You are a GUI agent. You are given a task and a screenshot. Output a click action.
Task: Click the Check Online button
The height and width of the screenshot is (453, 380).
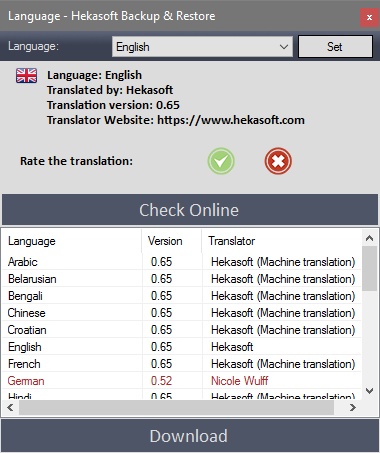coord(190,210)
